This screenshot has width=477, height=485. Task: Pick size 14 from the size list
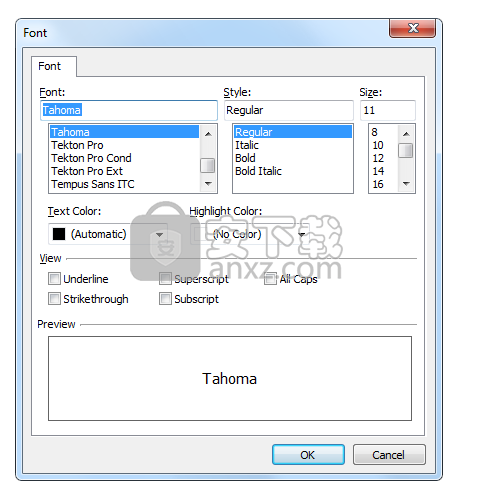[378, 171]
